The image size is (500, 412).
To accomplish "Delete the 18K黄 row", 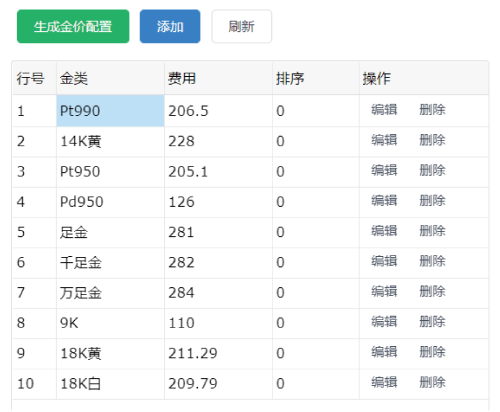I will click(432, 352).
